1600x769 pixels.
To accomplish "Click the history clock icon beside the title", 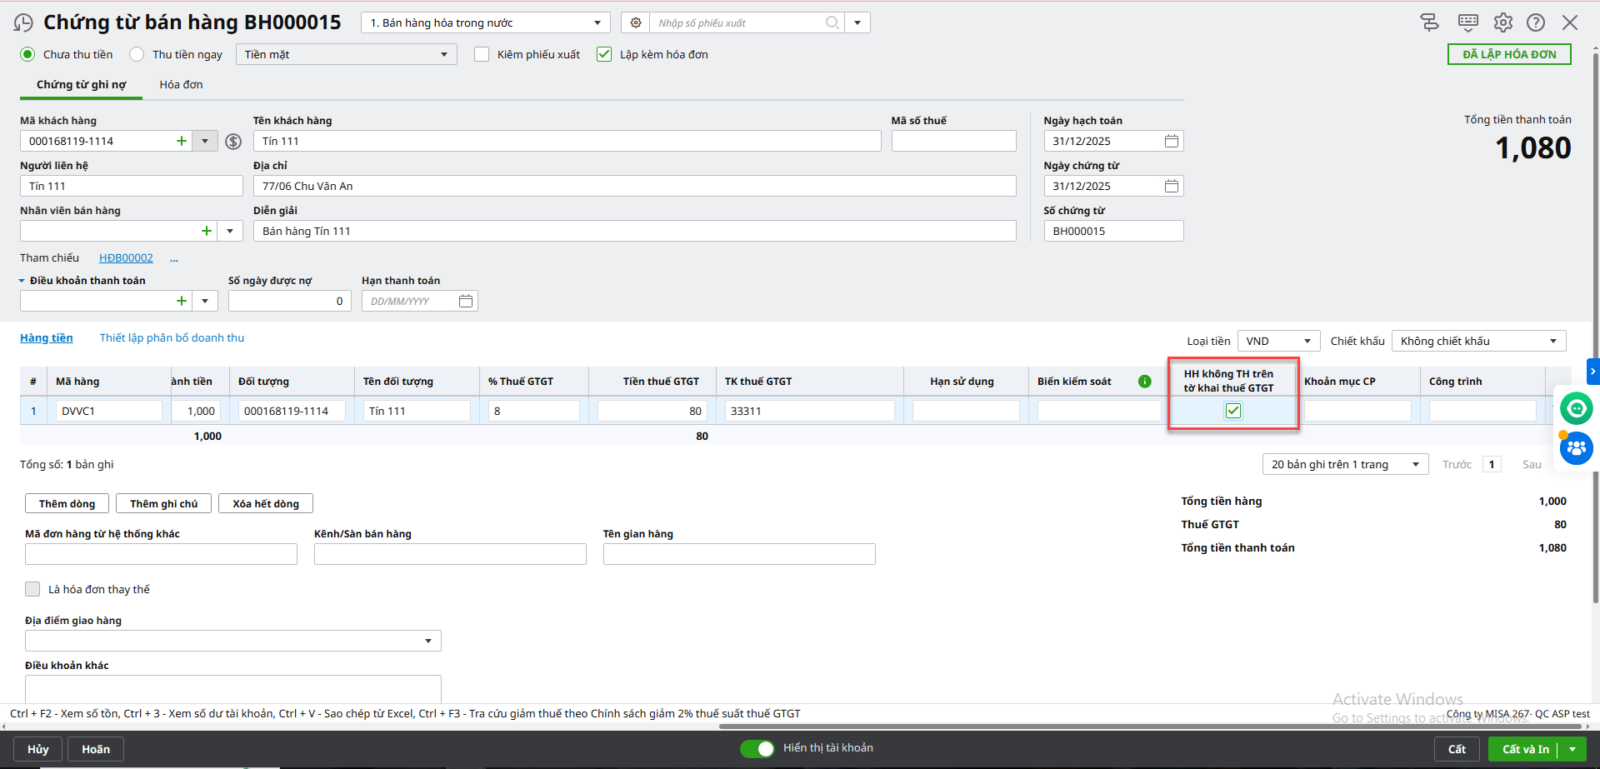I will [x=23, y=22].
